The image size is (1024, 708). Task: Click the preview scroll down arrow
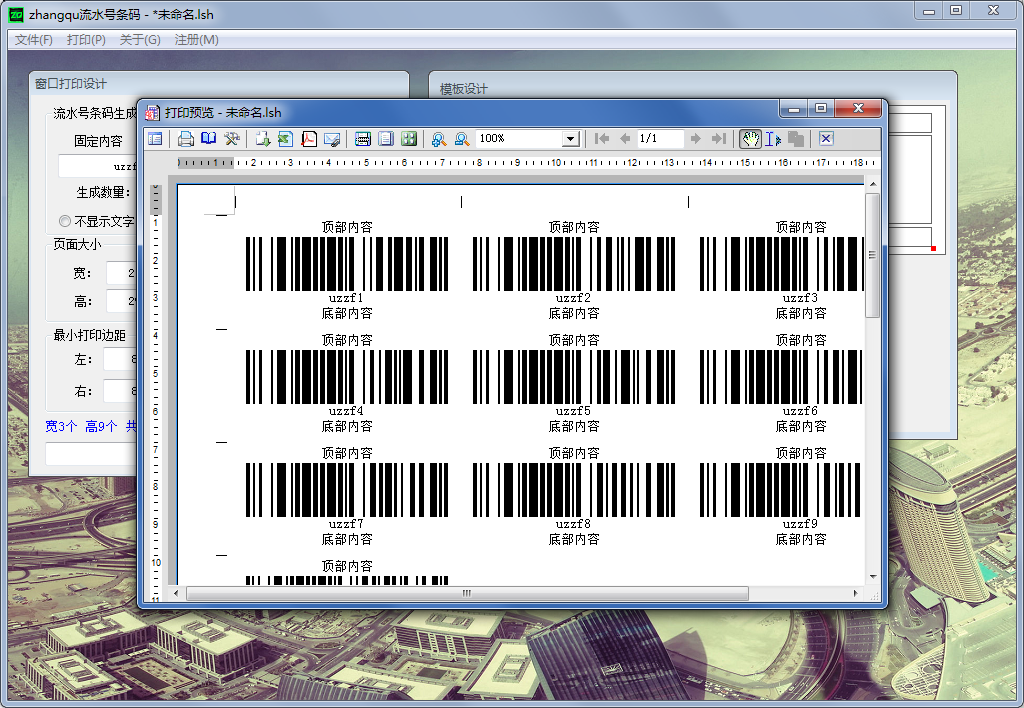872,577
